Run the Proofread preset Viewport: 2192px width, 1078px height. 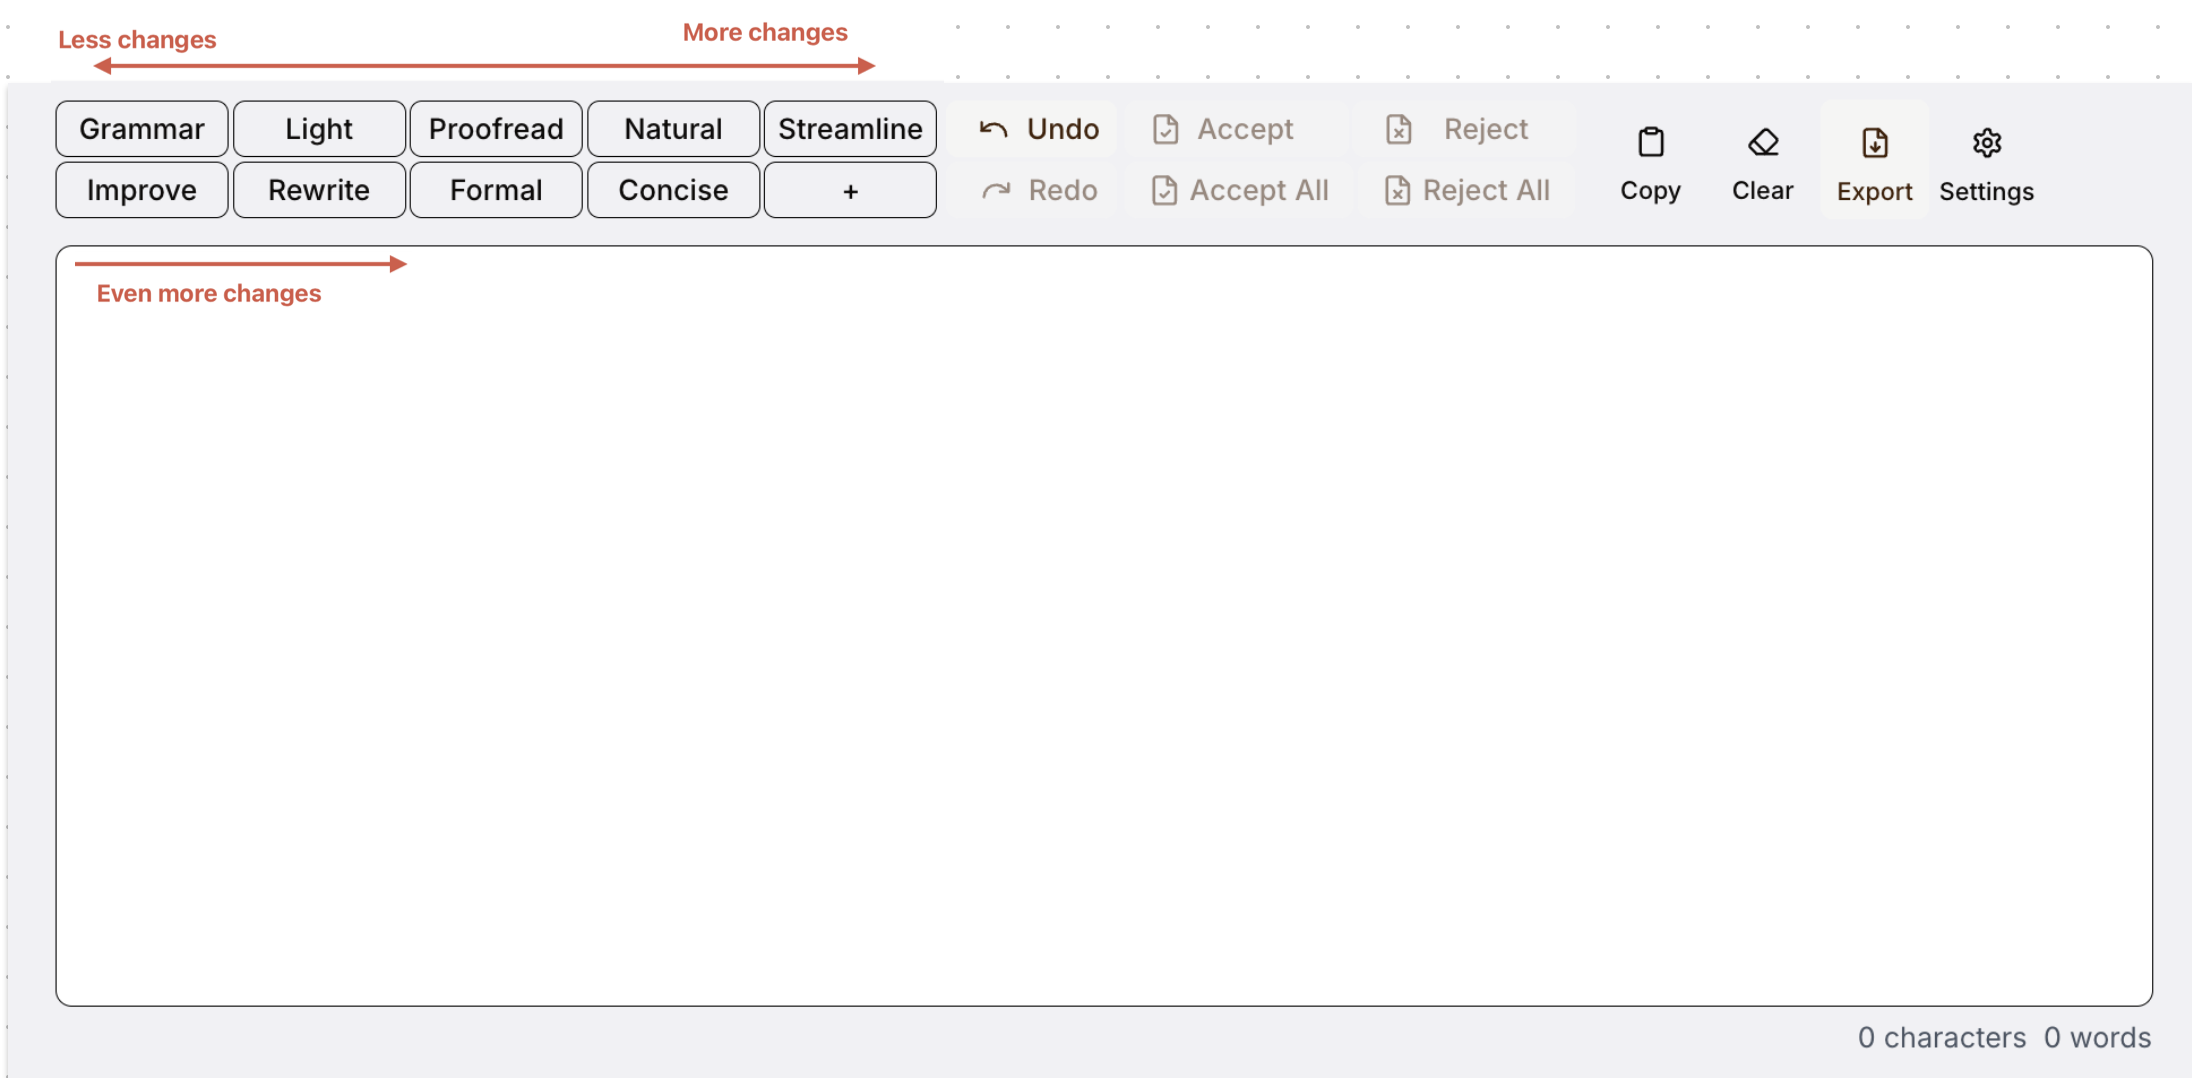pyautogui.click(x=495, y=128)
